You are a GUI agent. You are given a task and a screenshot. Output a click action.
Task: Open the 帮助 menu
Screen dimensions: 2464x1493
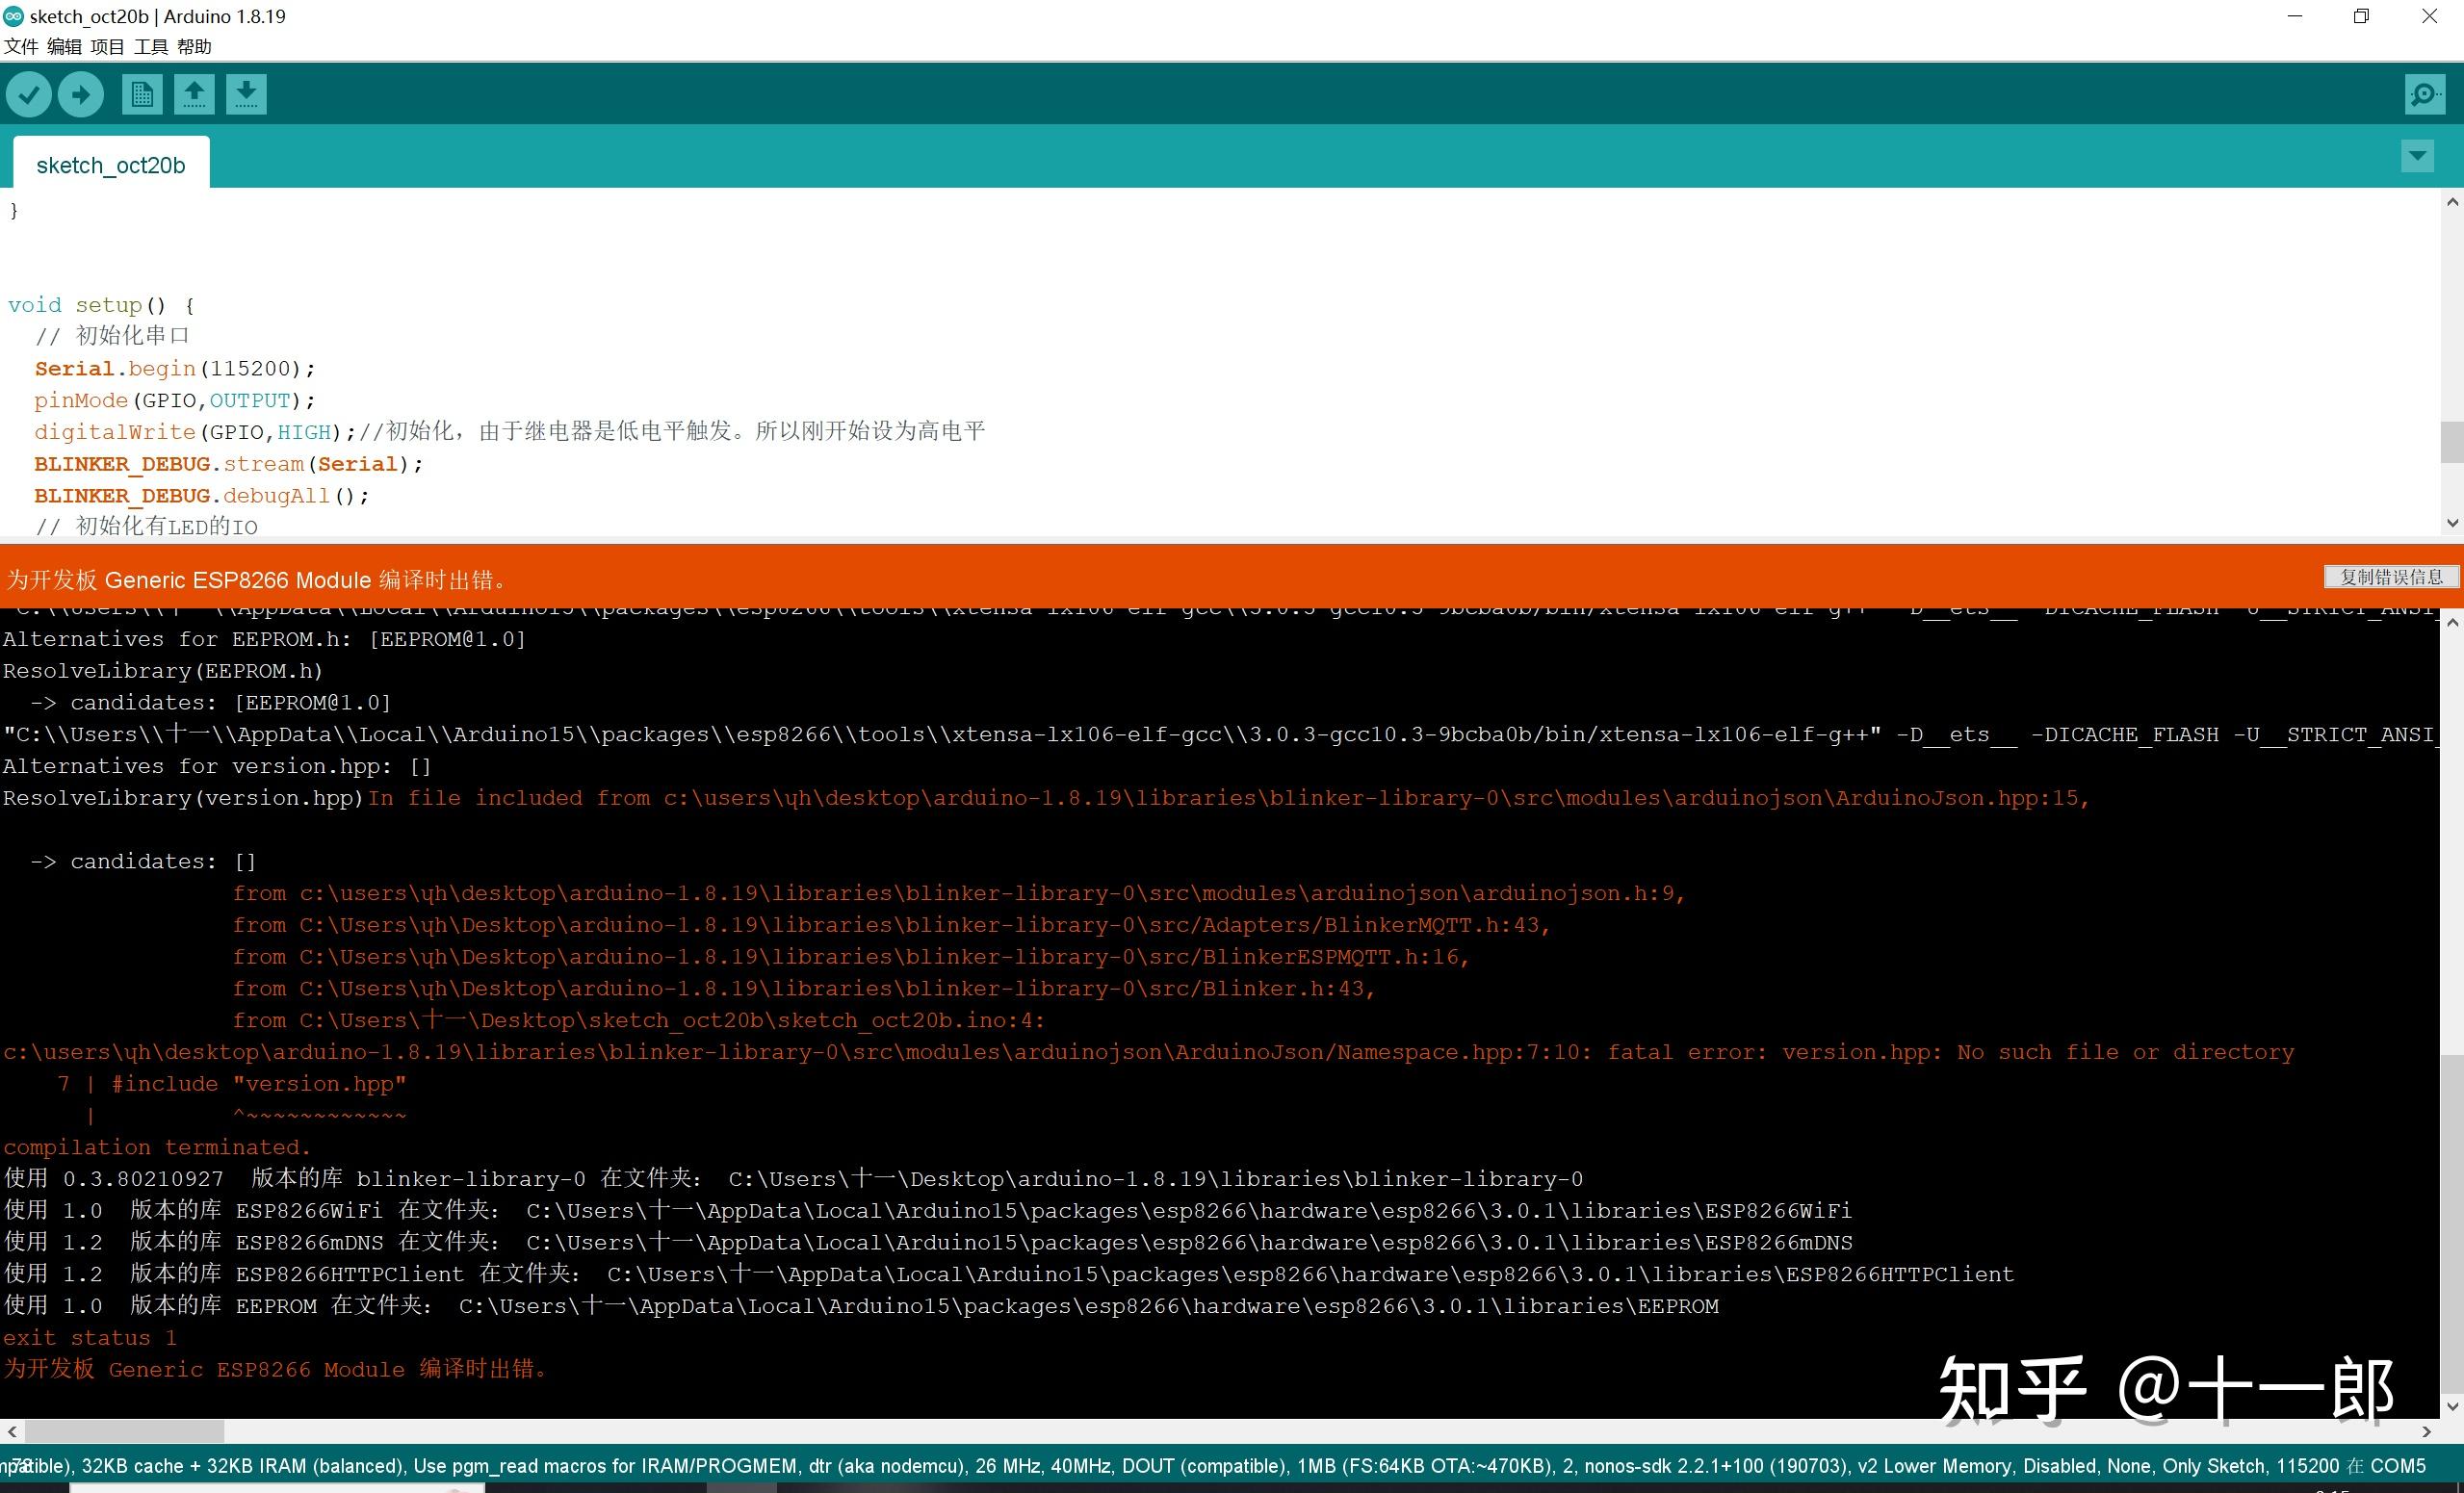(x=194, y=46)
